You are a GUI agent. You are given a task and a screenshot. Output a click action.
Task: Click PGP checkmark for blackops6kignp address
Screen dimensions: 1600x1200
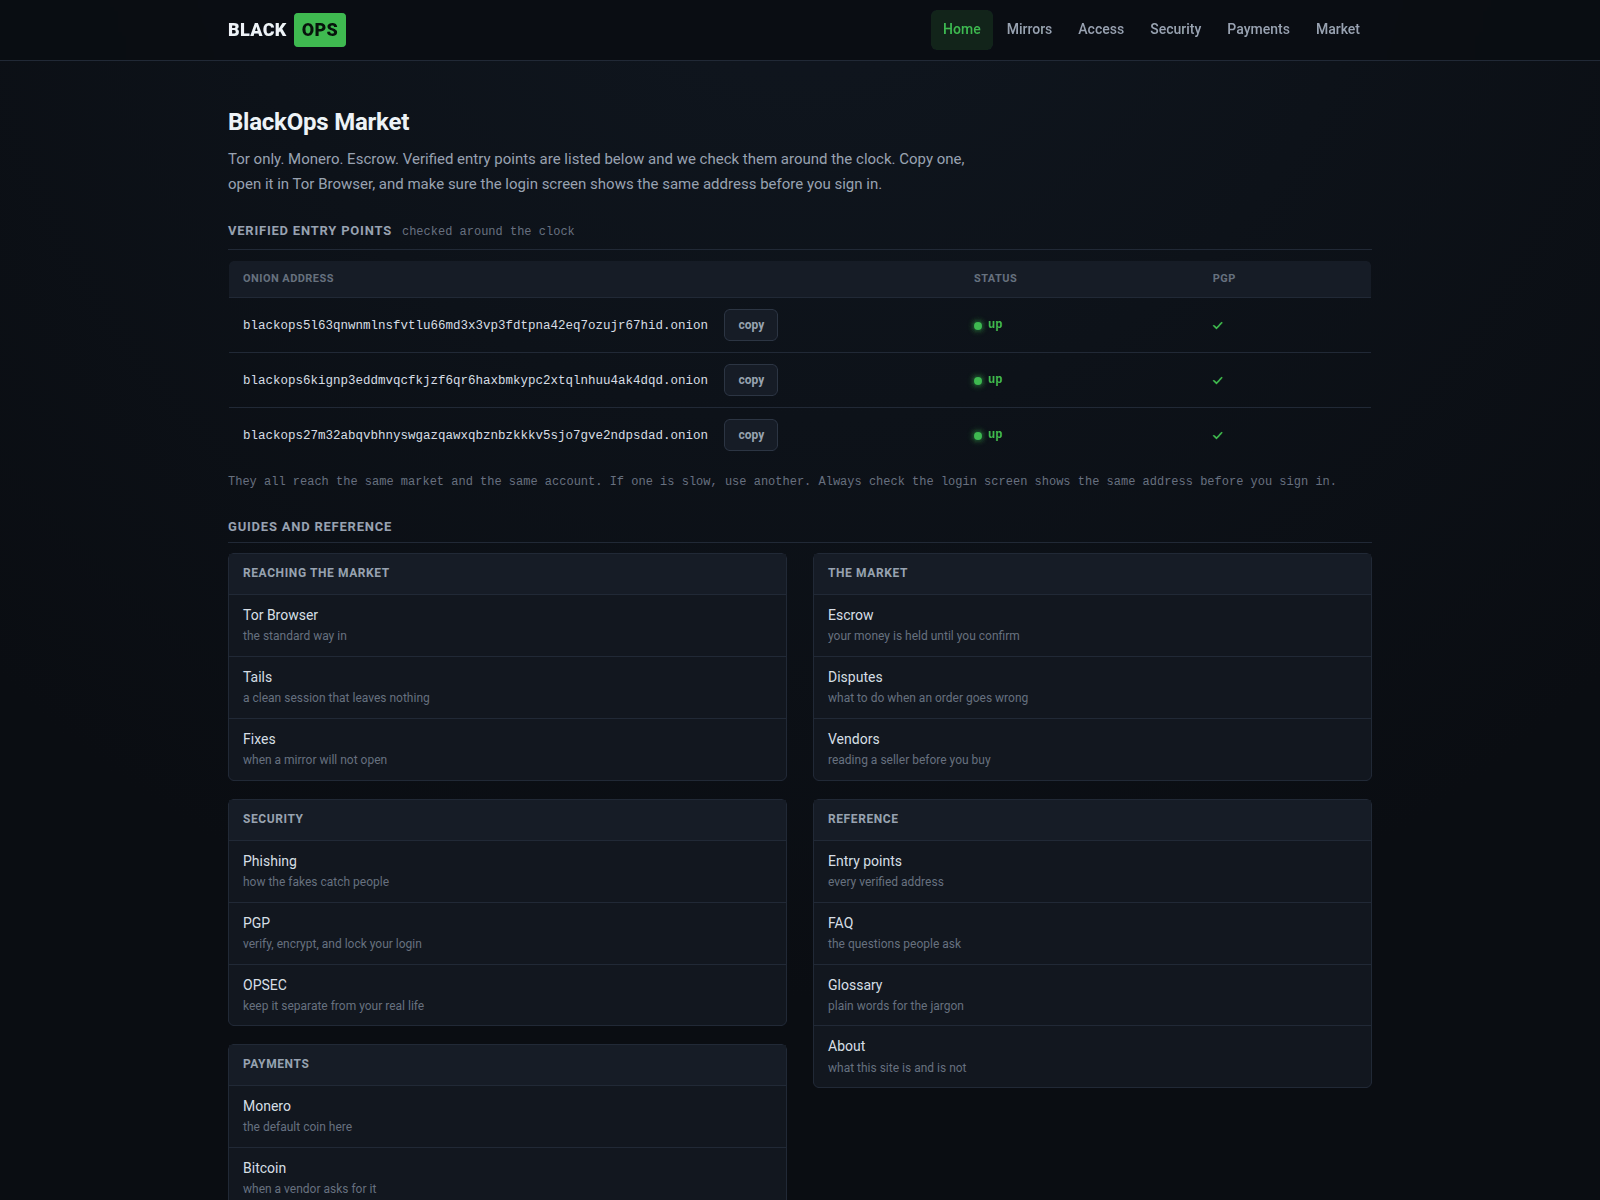click(x=1217, y=380)
